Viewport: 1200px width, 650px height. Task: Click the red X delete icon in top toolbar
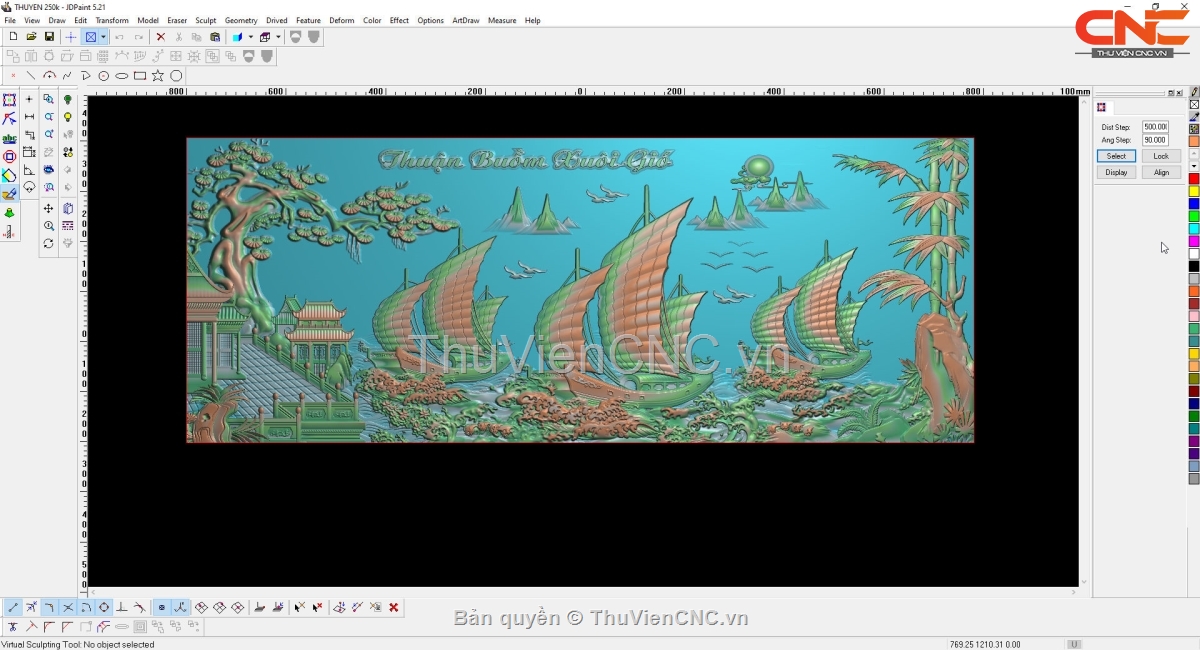160,37
